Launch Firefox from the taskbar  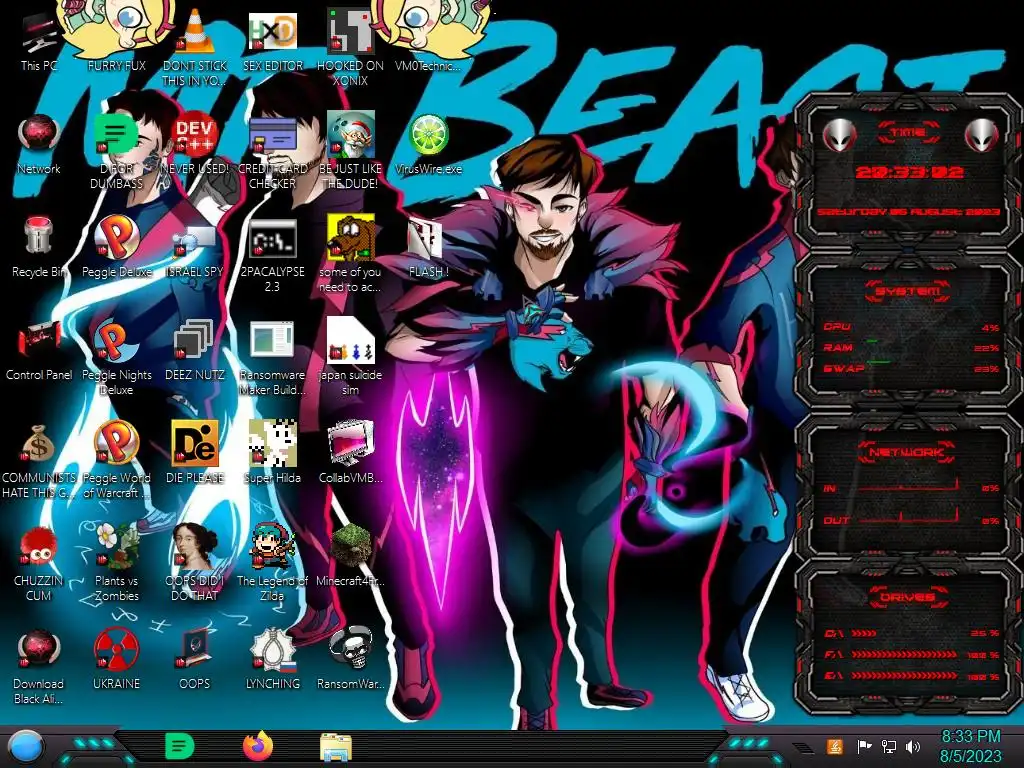[258, 746]
